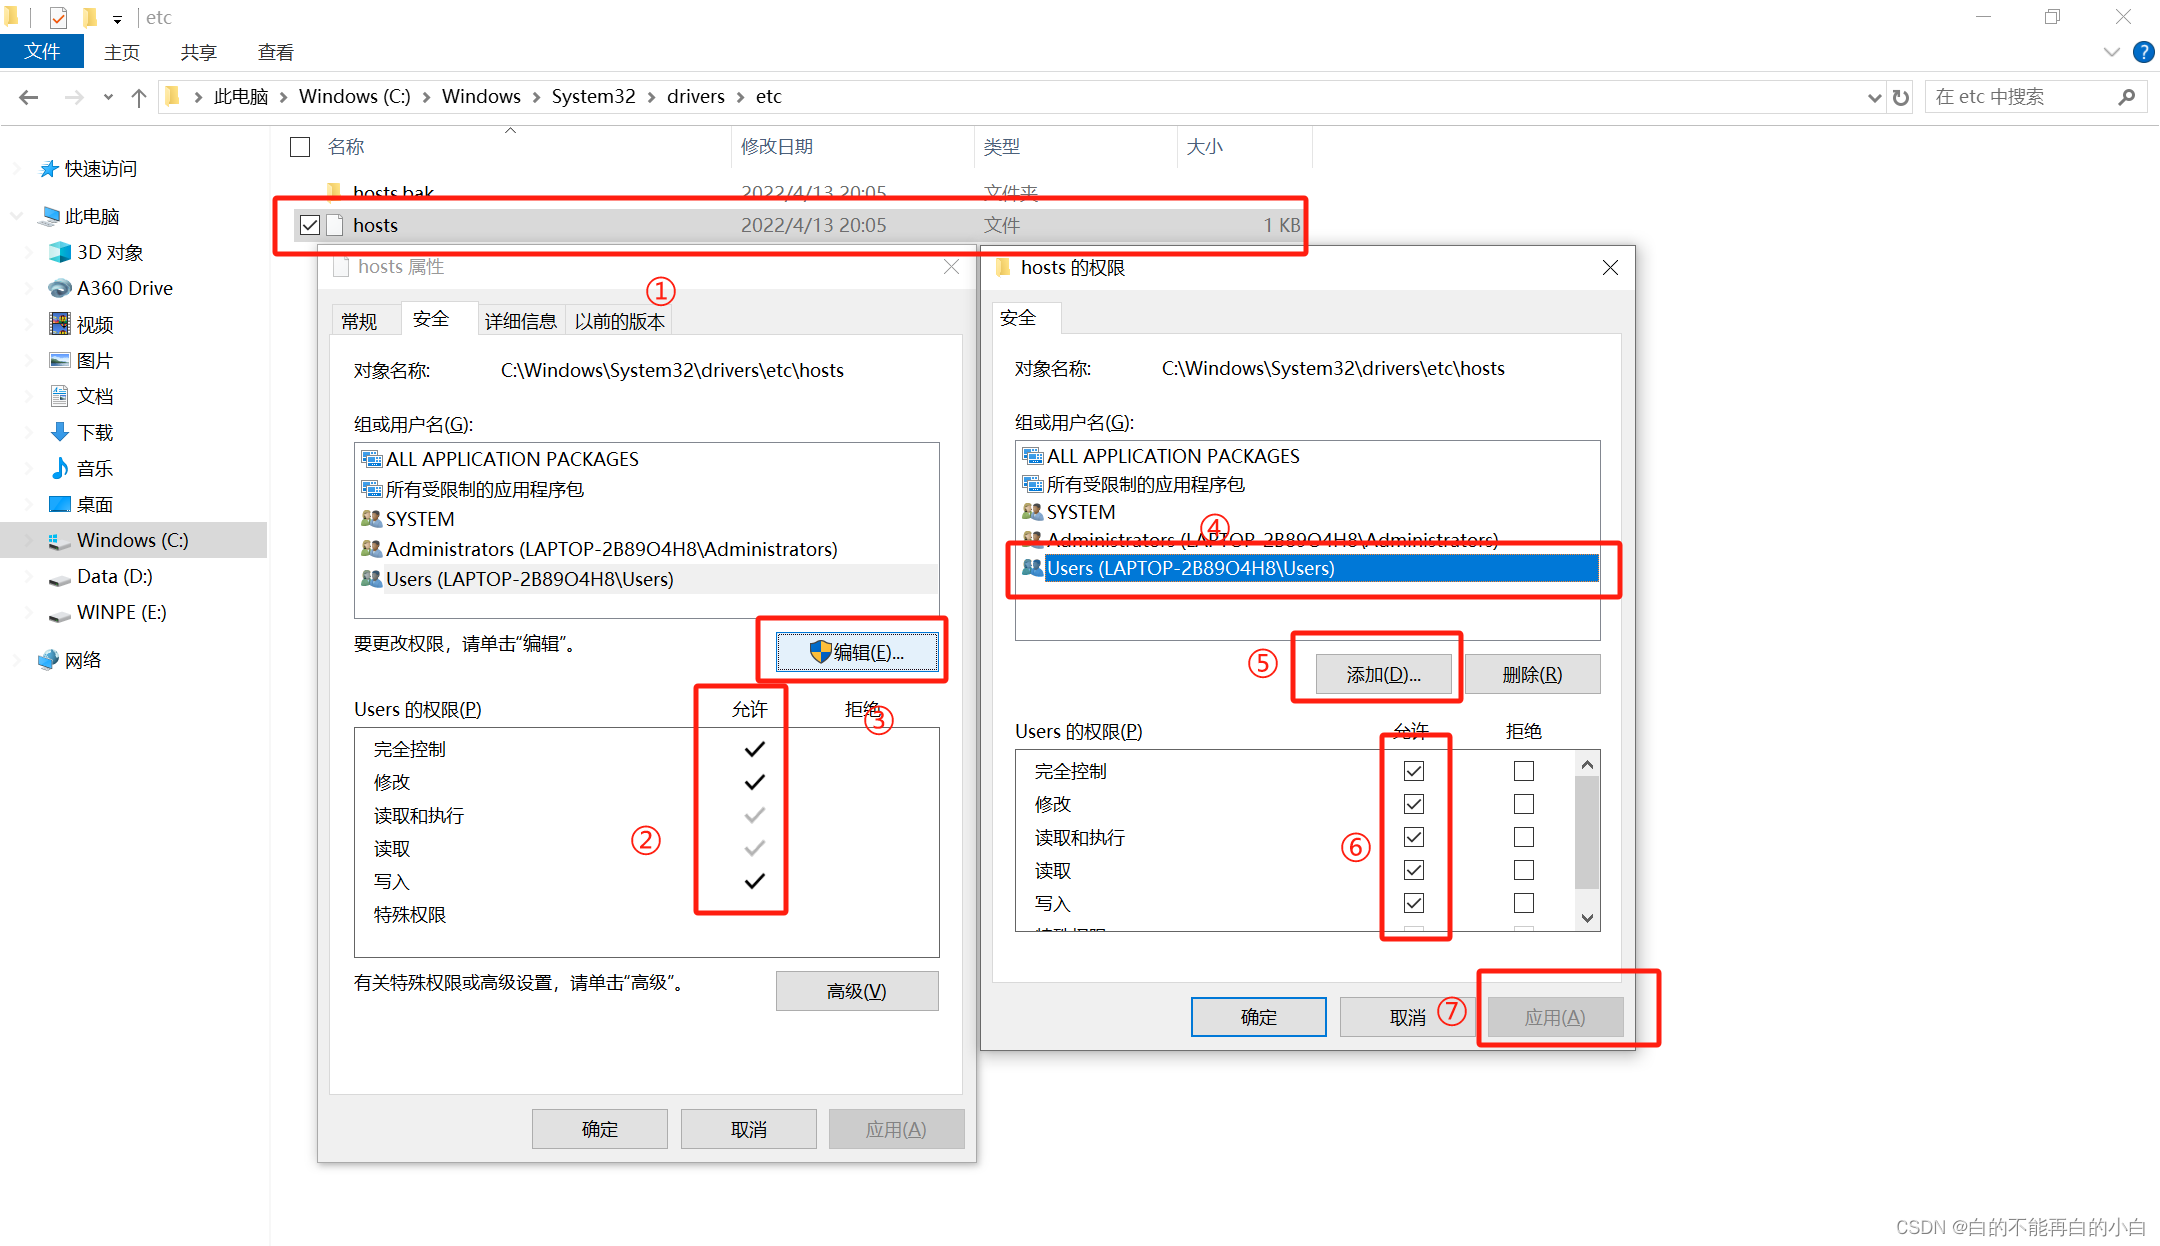Screen dimensions: 2160x1246
Task: Click the 添加(D)... button
Action: click(x=1382, y=674)
